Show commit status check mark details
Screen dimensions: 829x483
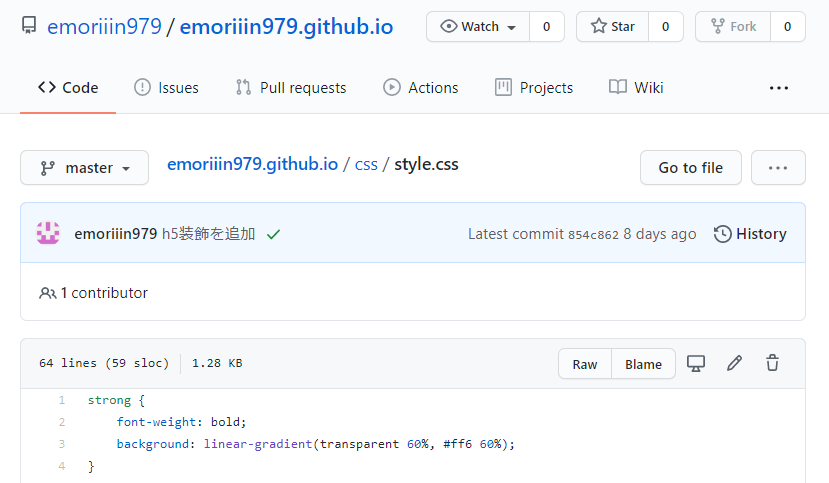(x=273, y=234)
